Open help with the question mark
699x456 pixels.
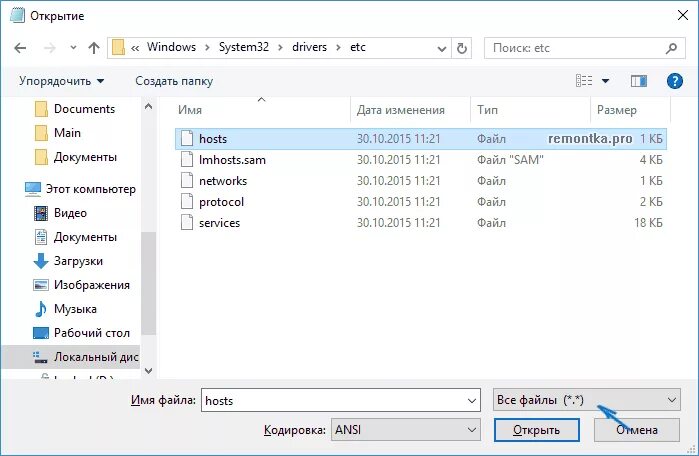point(674,81)
